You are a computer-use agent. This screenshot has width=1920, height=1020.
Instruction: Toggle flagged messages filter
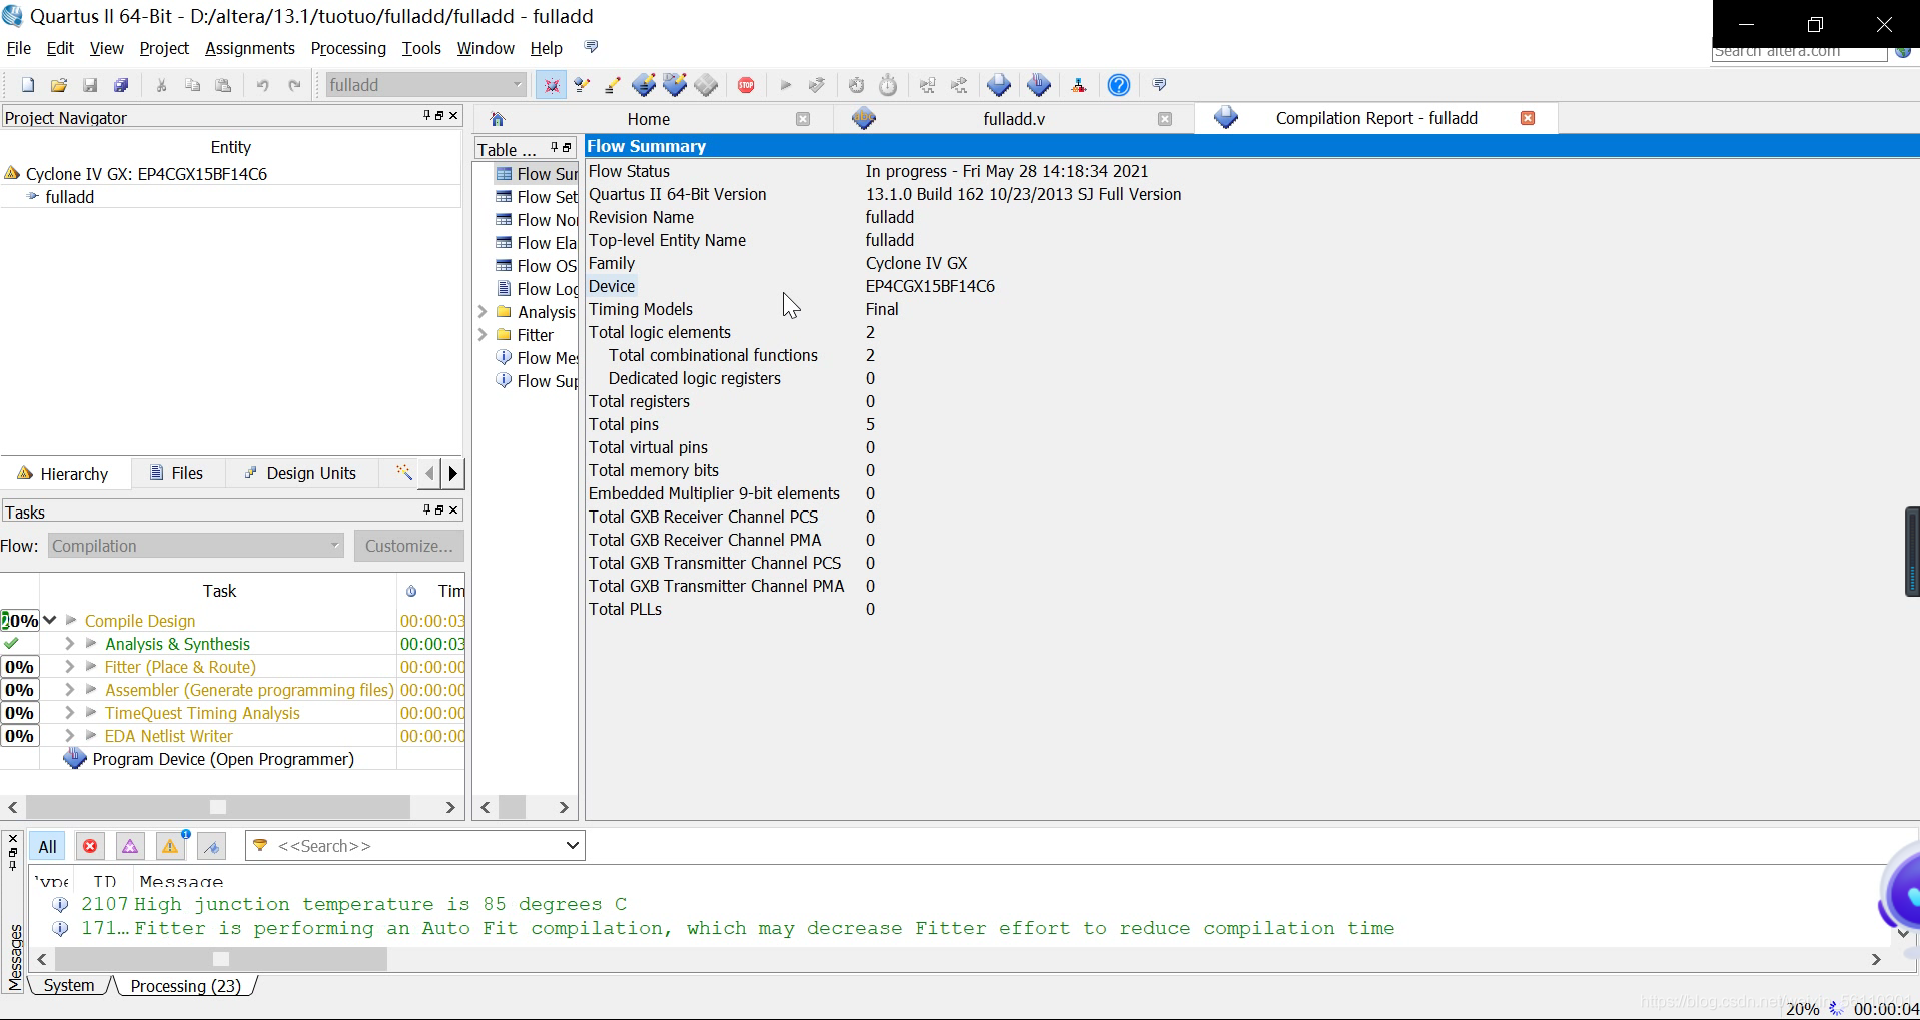[x=211, y=846]
